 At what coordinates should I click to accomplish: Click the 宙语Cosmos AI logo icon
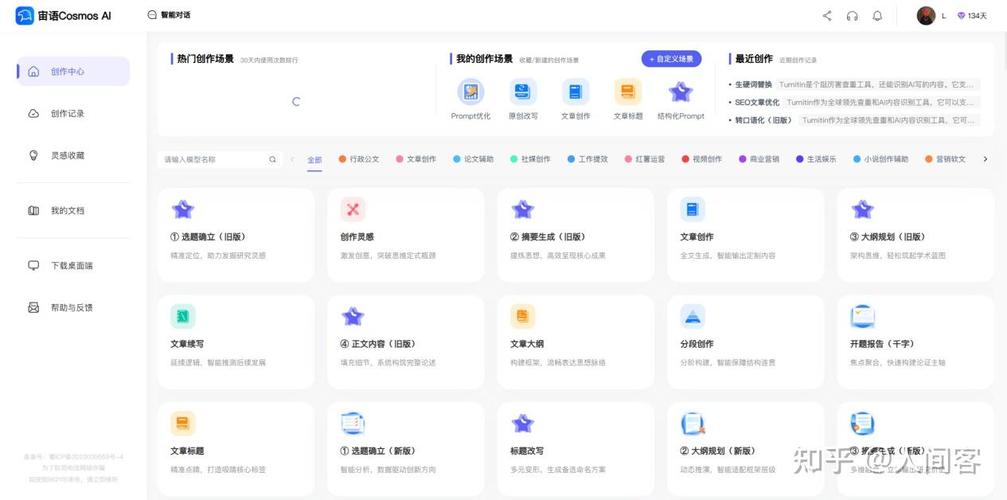tap(24, 15)
